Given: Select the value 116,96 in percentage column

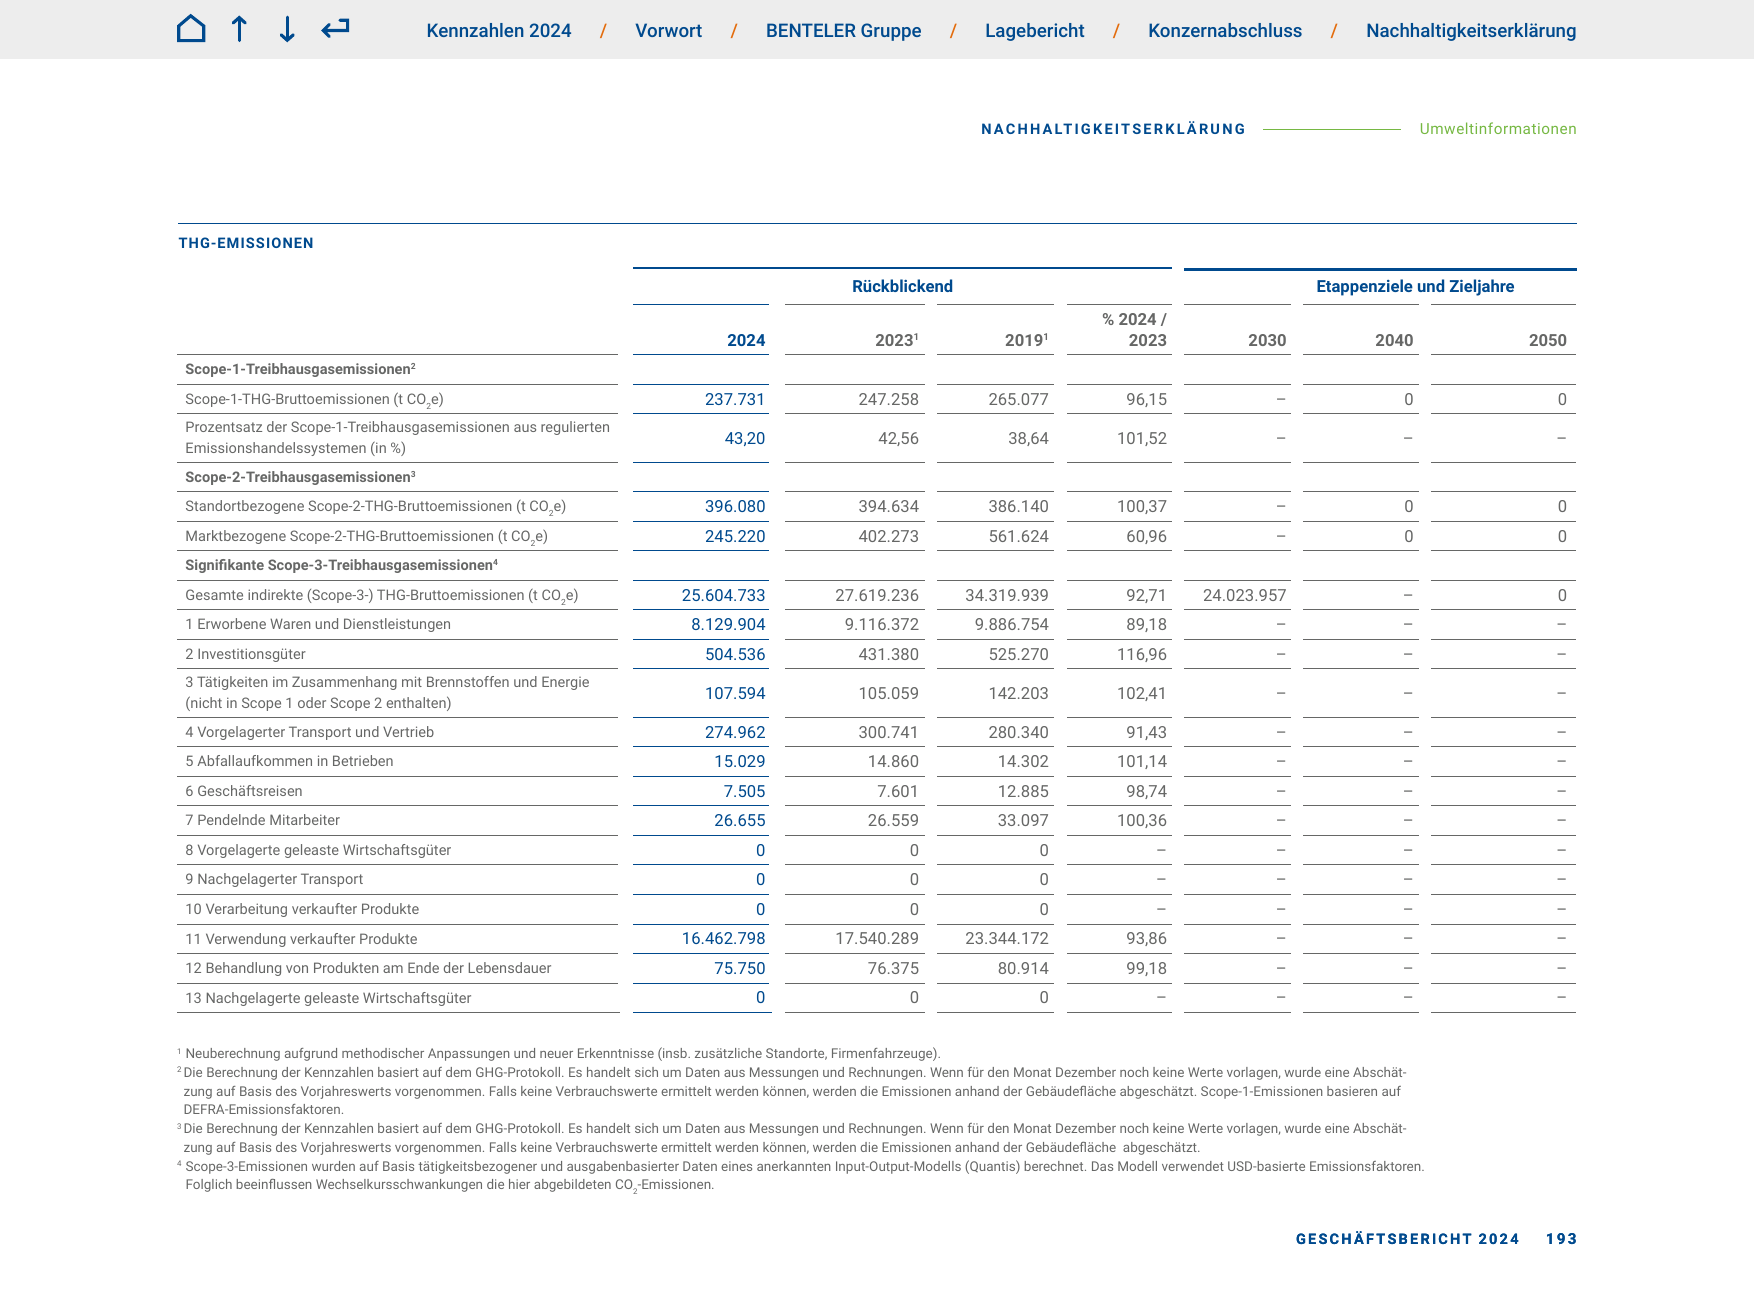Looking at the screenshot, I should (x=1142, y=654).
